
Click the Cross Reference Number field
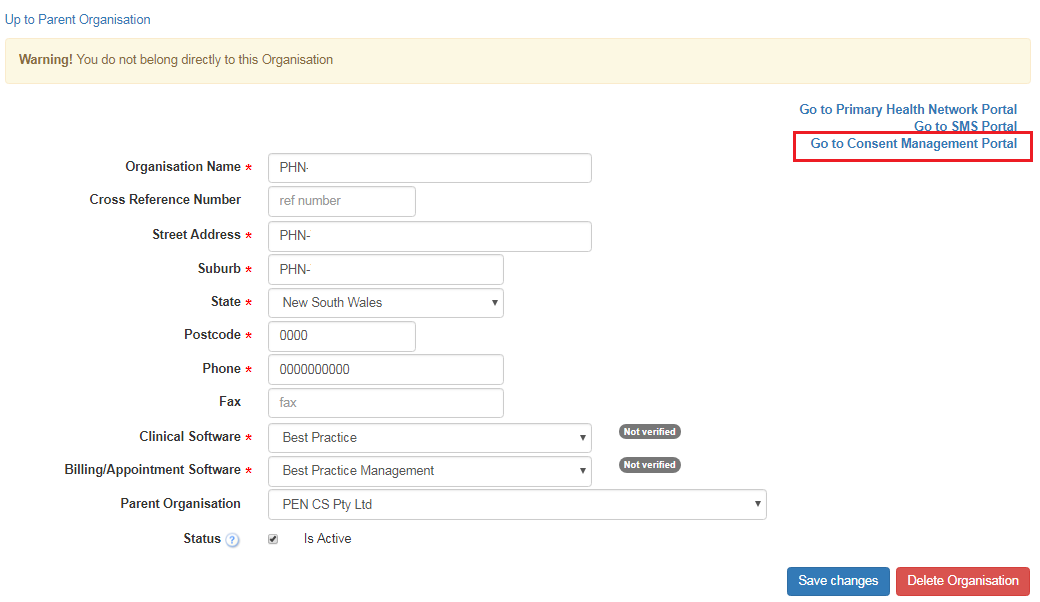coord(342,201)
